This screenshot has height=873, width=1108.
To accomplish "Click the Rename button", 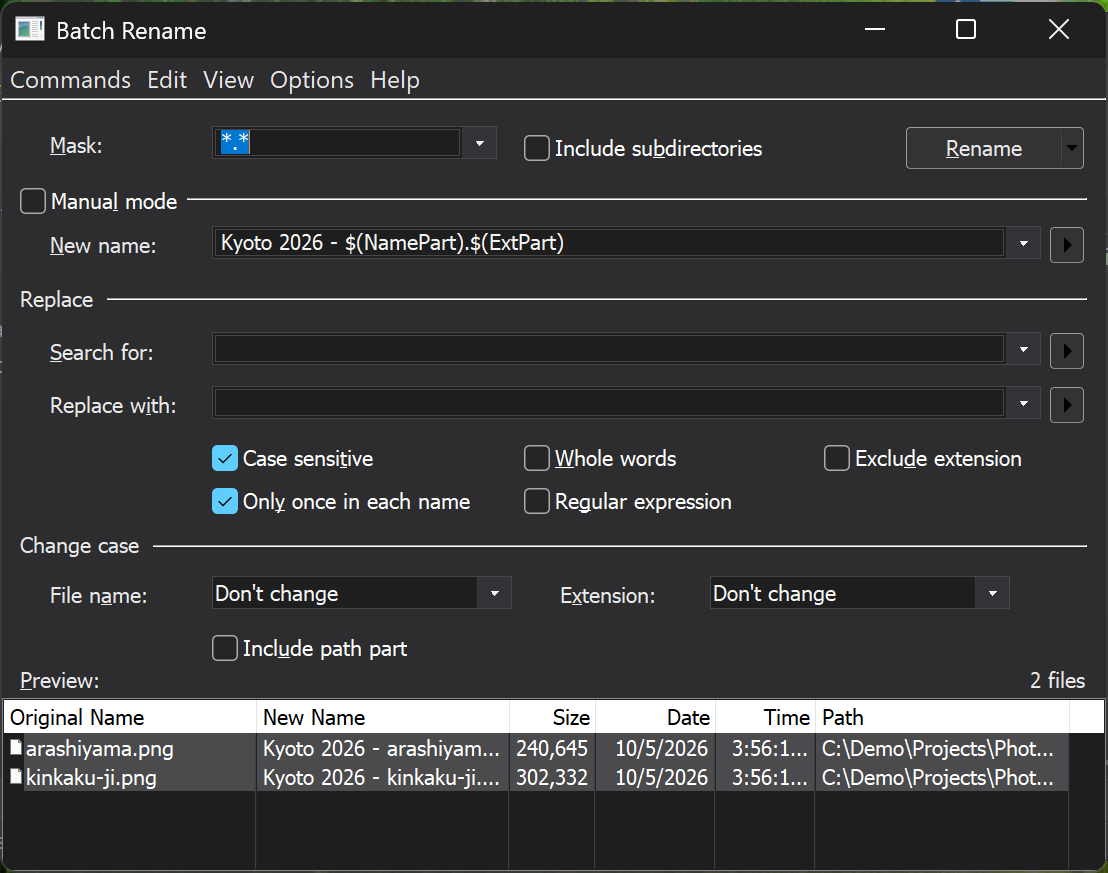I will (984, 148).
